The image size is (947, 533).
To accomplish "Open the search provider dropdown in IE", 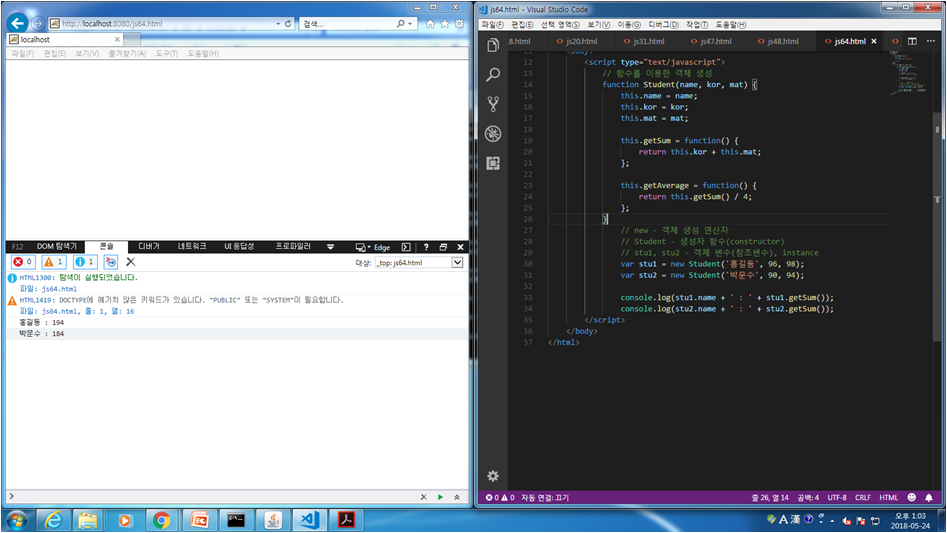I will pos(410,24).
